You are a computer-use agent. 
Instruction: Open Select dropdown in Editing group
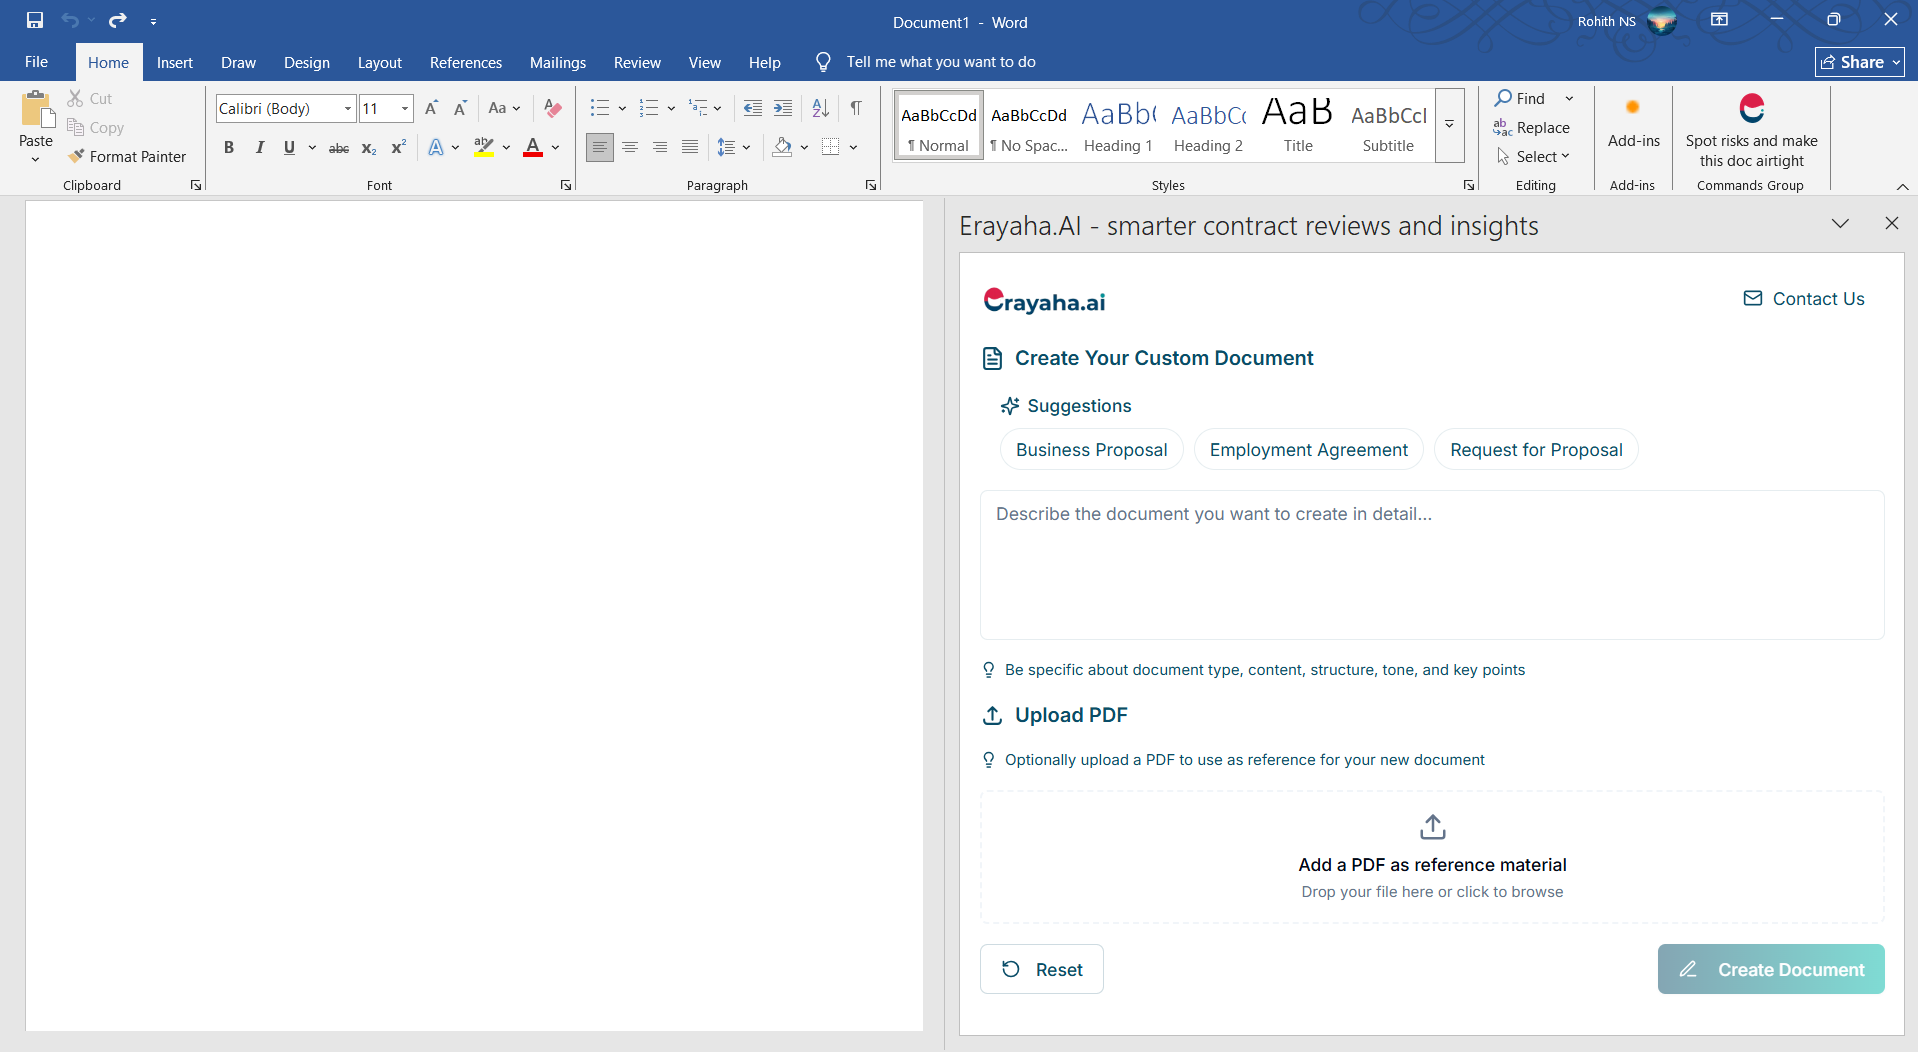click(x=1533, y=156)
